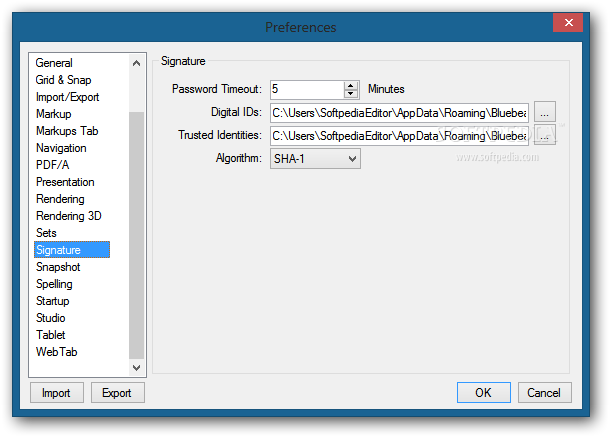This screenshot has height=437, width=610.
Task: Cancel the Preferences dialog
Action: tap(545, 393)
